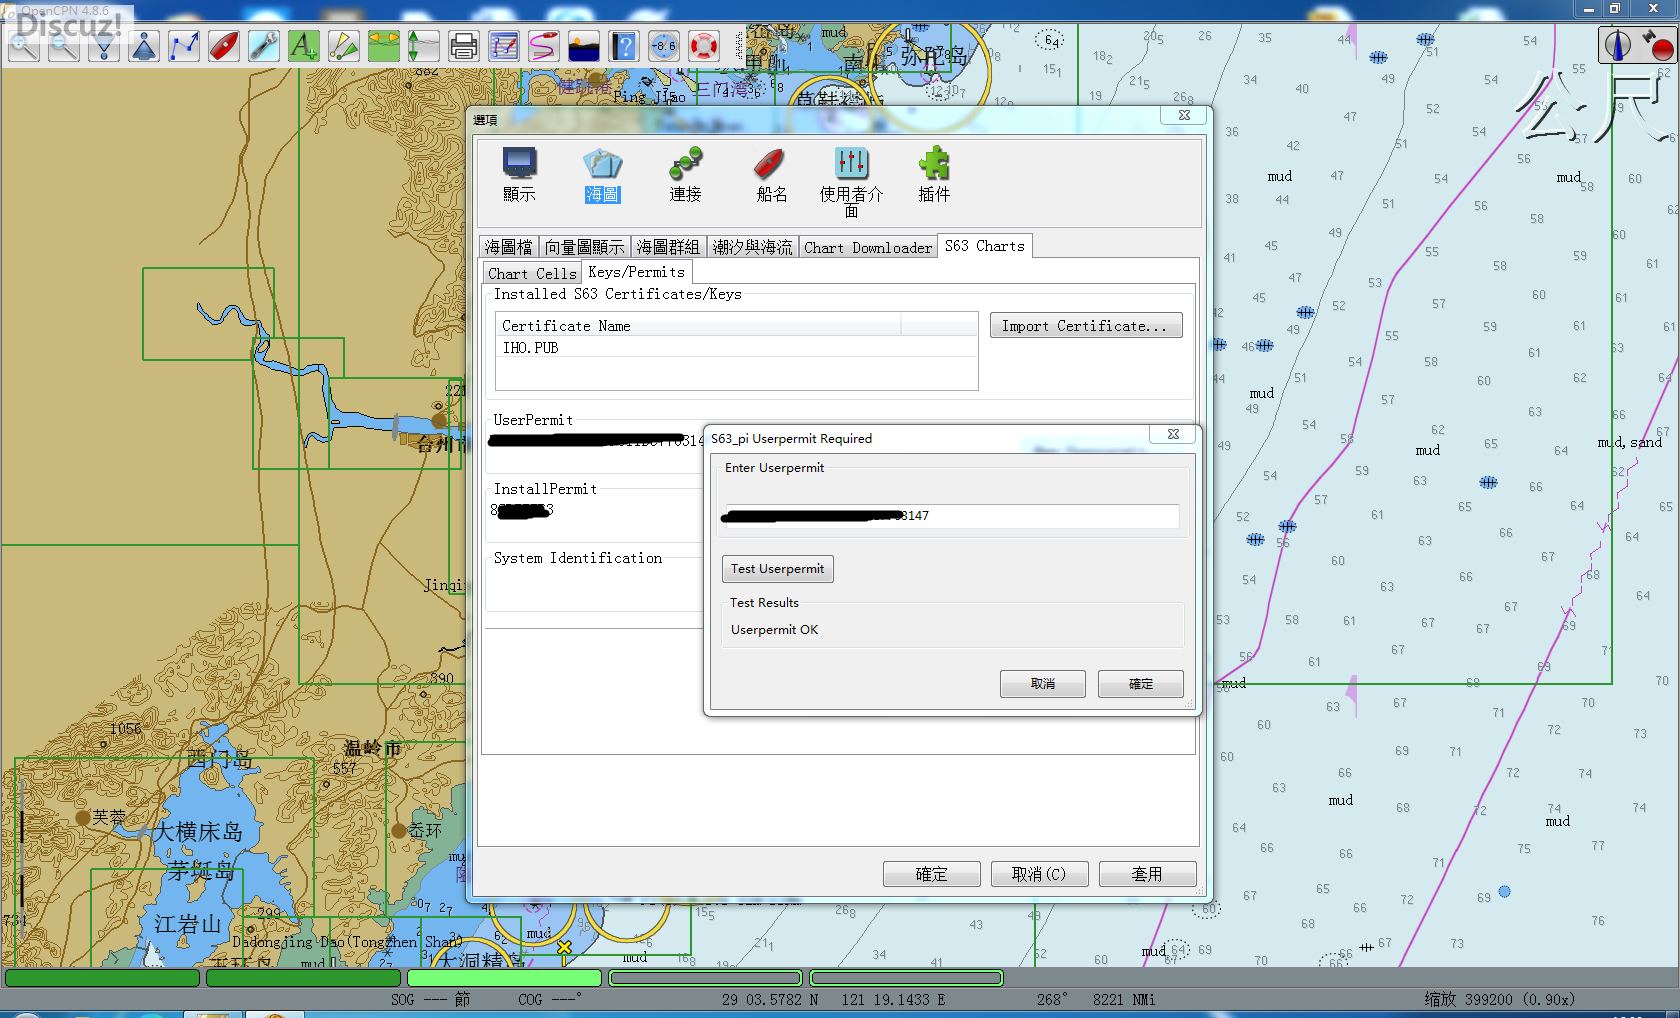1680x1018 pixels.
Task: Open the 使用者介面 user interface section
Action: click(851, 178)
